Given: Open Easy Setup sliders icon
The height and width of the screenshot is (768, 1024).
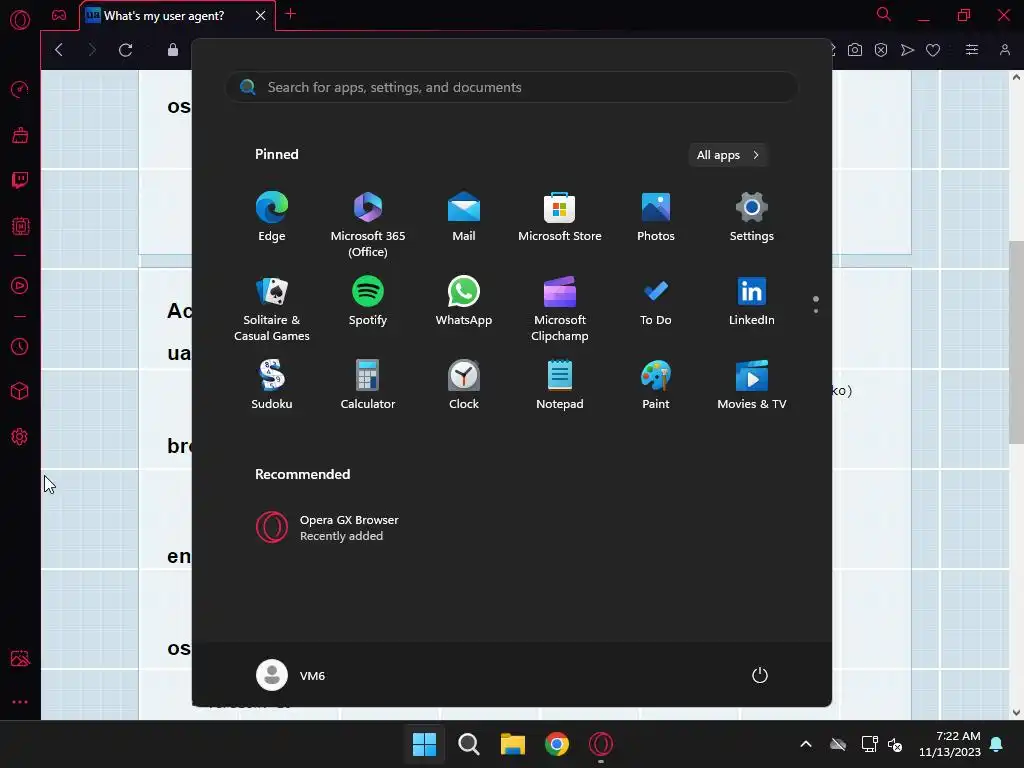Looking at the screenshot, I should tap(972, 50).
